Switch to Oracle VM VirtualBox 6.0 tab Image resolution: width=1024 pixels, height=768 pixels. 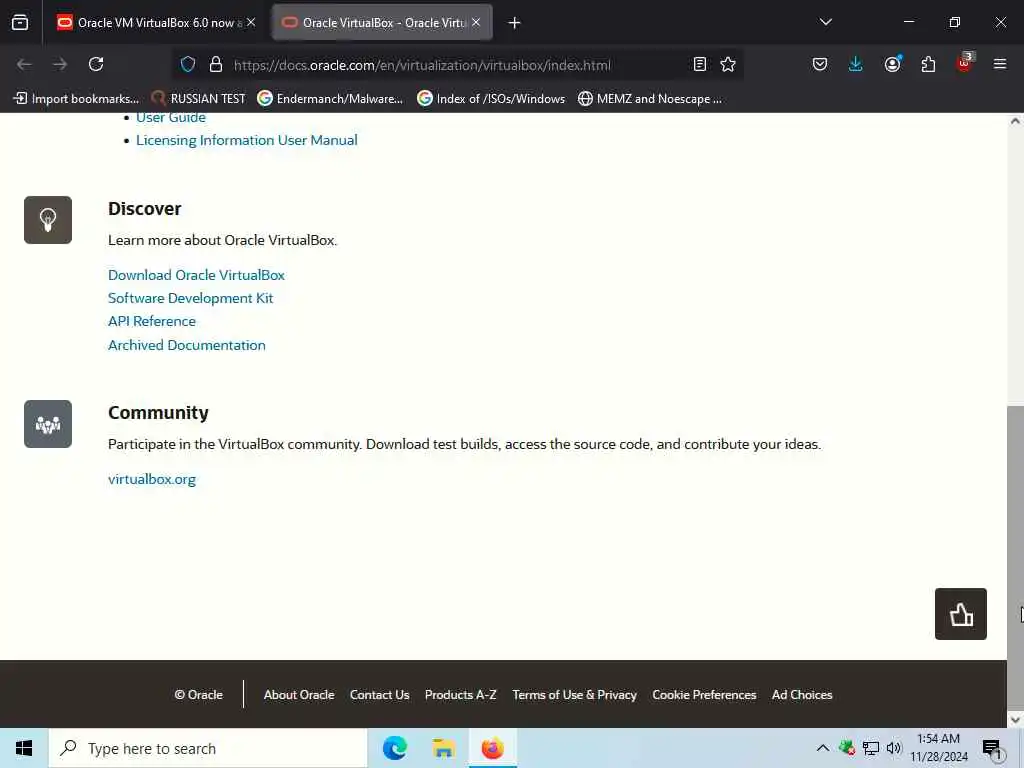156,23
